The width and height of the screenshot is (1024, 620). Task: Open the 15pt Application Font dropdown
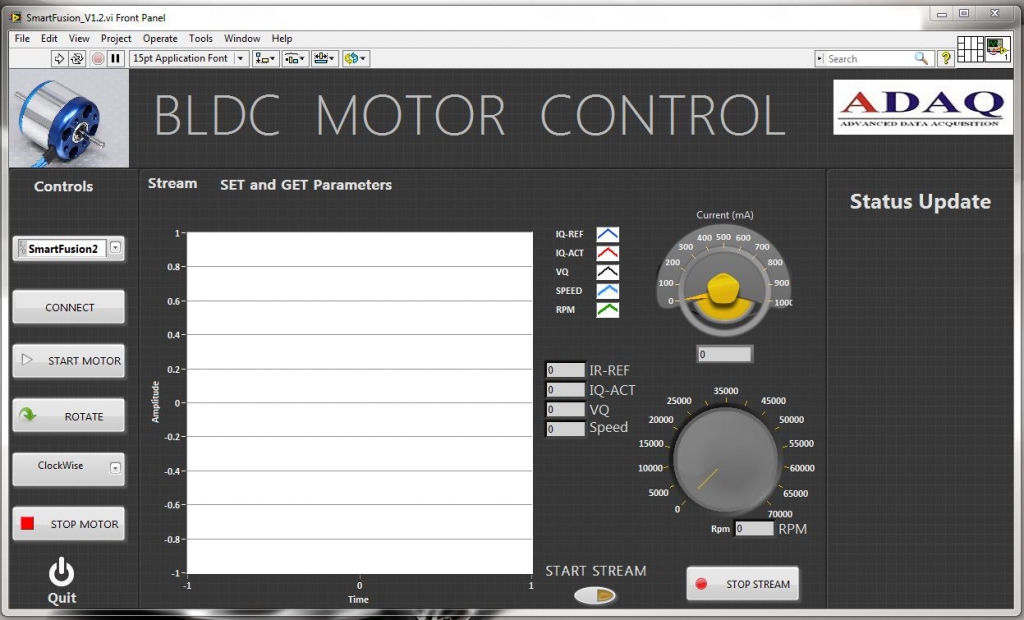click(x=189, y=59)
